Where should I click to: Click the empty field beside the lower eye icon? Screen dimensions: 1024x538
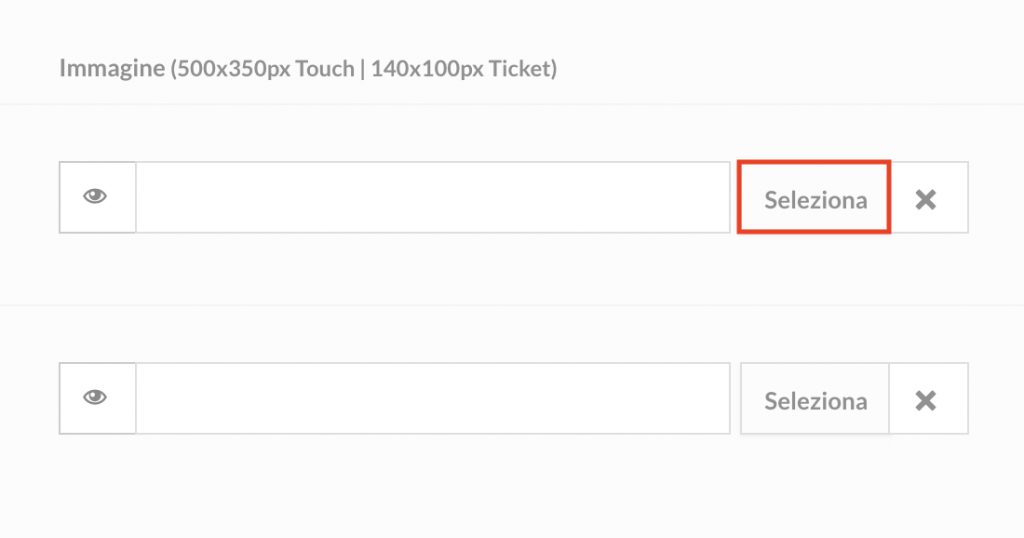coord(432,398)
